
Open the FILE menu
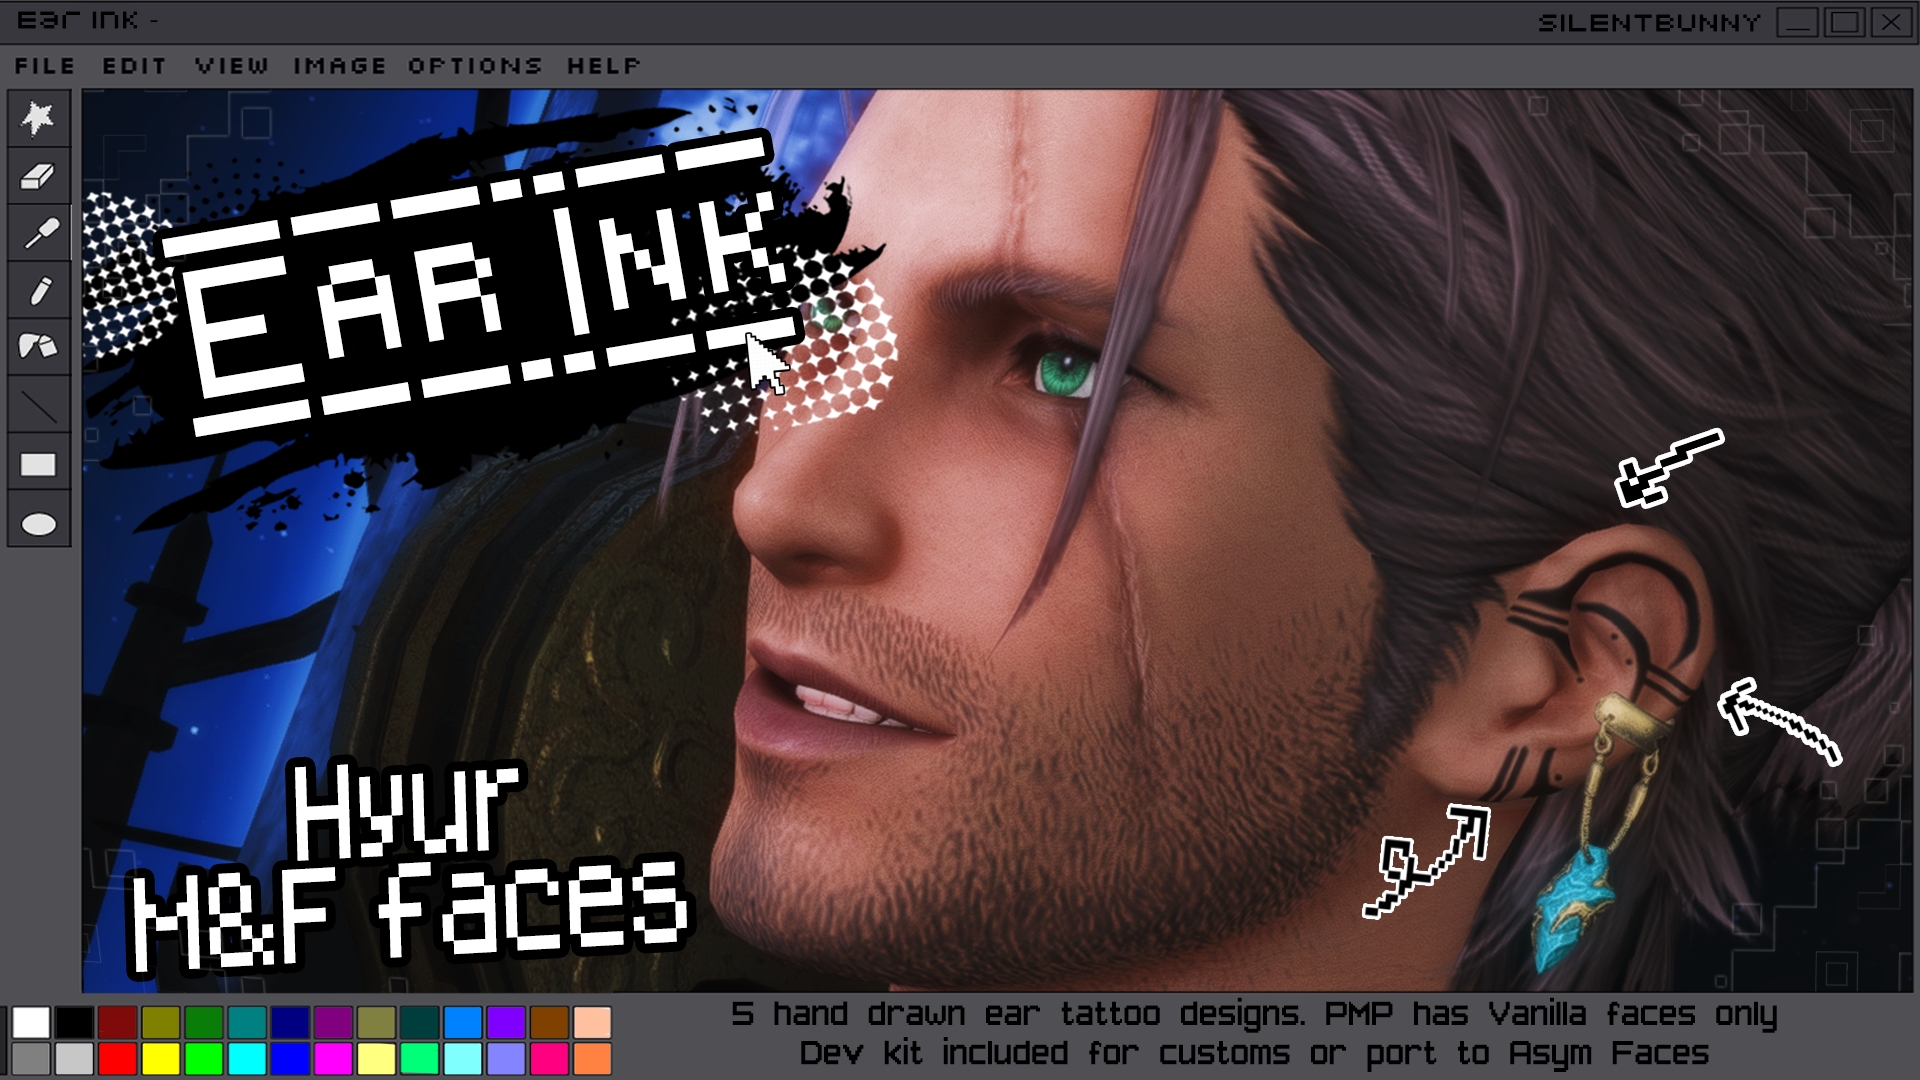[x=45, y=66]
